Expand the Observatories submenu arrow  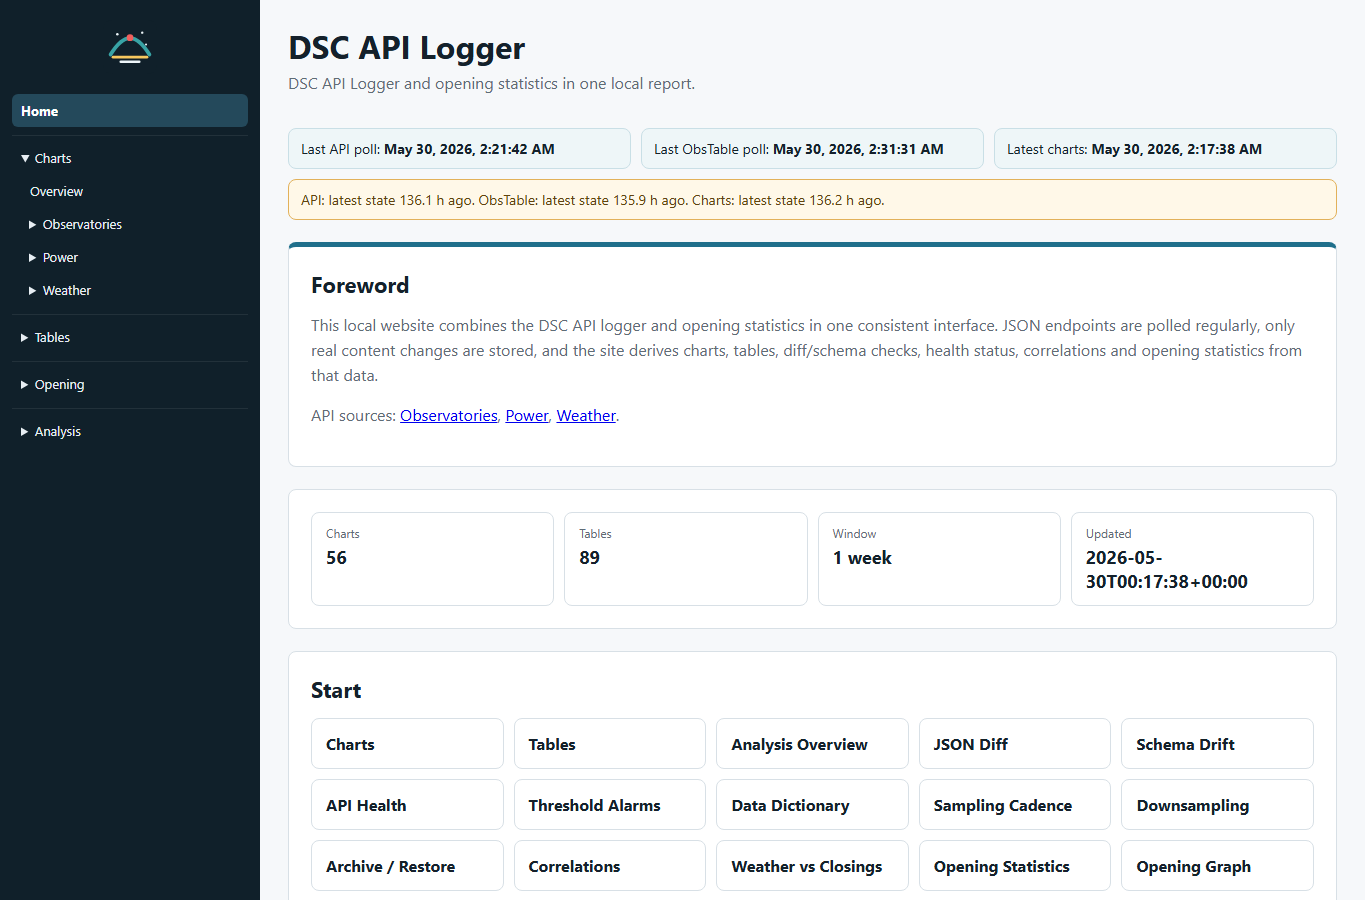[x=33, y=225]
